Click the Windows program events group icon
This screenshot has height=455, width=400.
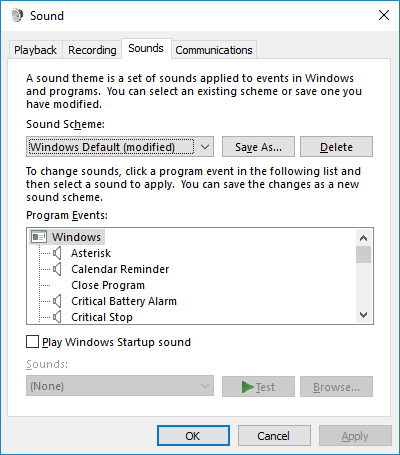[x=39, y=237]
